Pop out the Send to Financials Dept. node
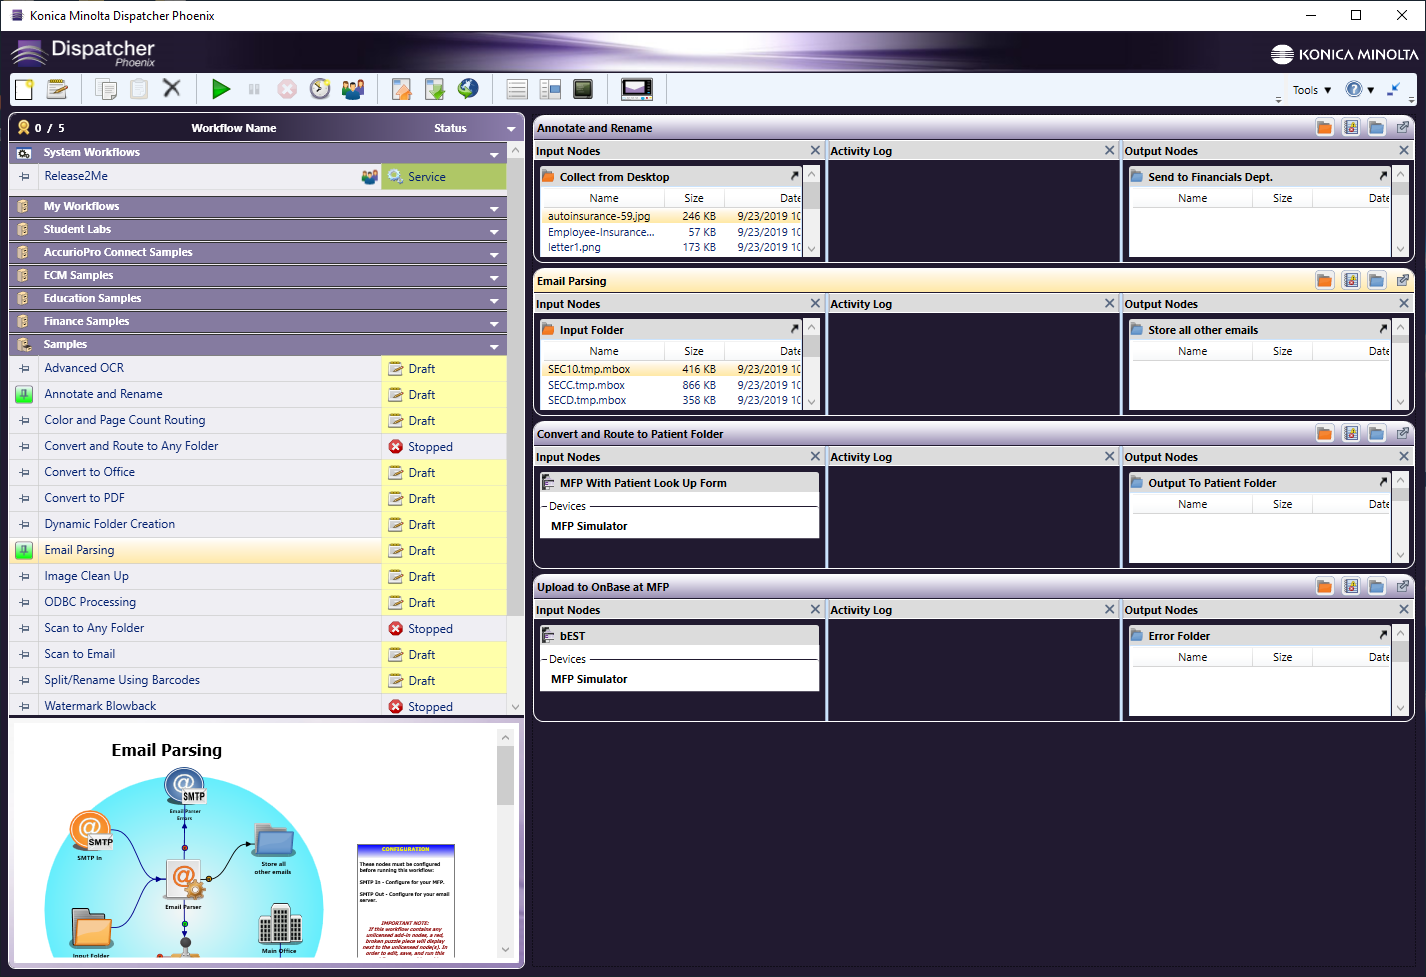 coord(1383,176)
